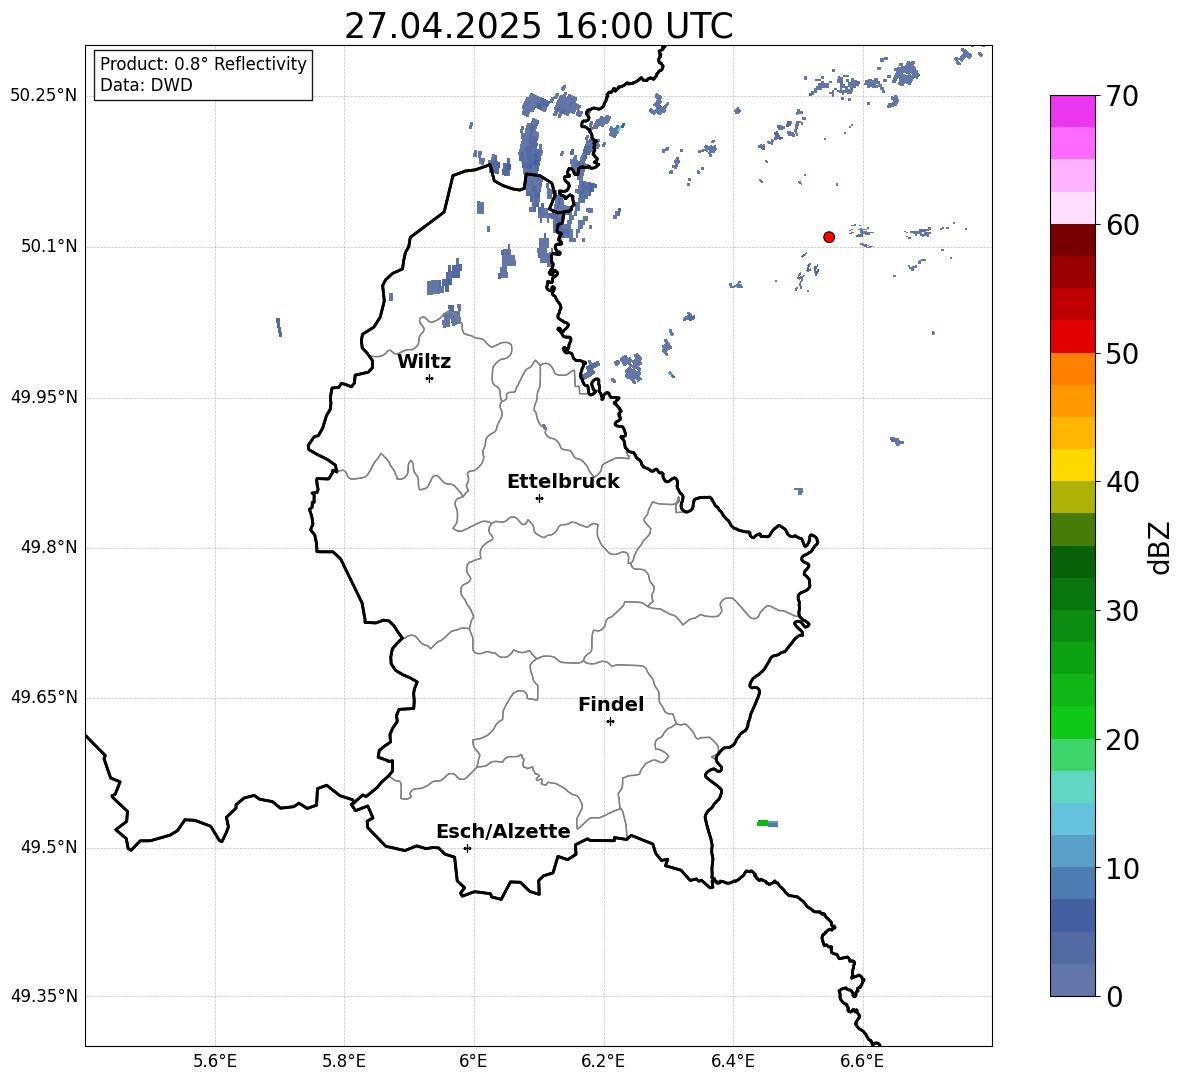Click the title 27.04.2025 16:00 UTC
Screen dimensions: 1184x1081
(x=539, y=26)
